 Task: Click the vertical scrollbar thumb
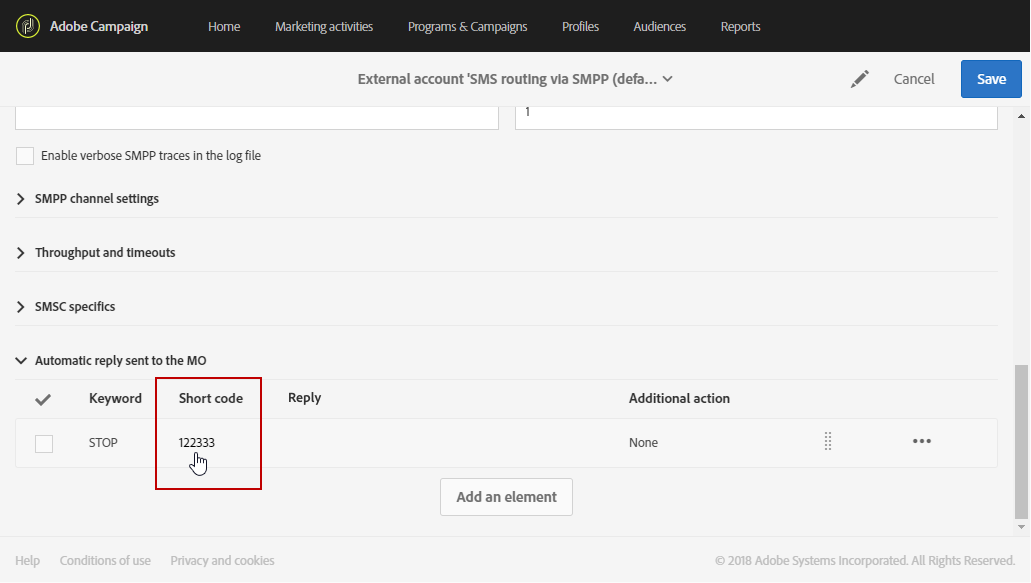[1021, 442]
